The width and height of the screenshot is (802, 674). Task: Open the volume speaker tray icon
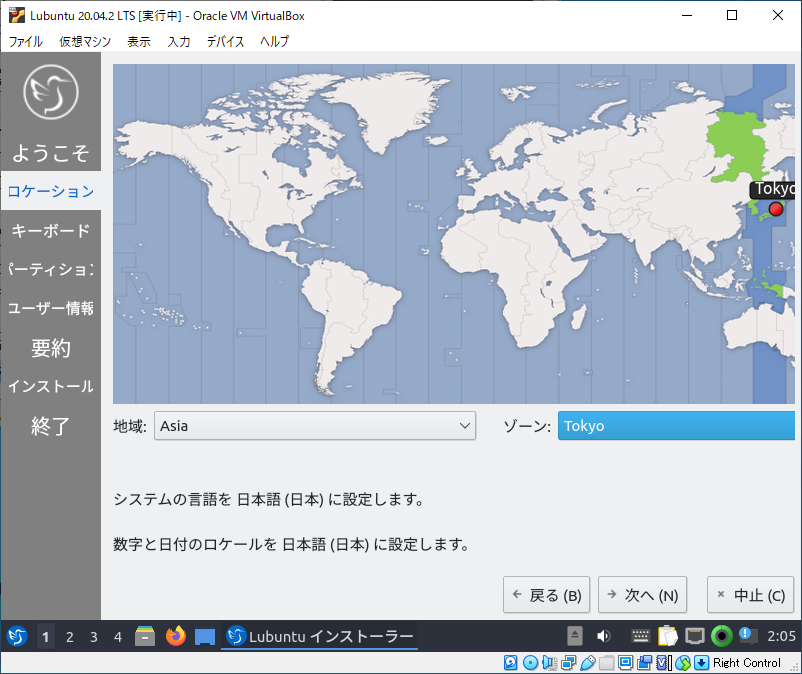pos(604,636)
